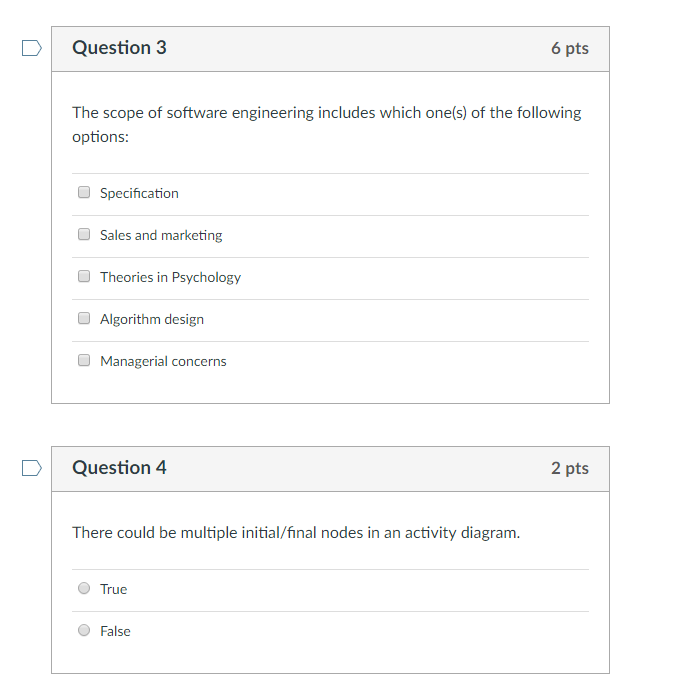
Task: Enable the Theories in Psychology checkbox
Action: click(x=84, y=277)
